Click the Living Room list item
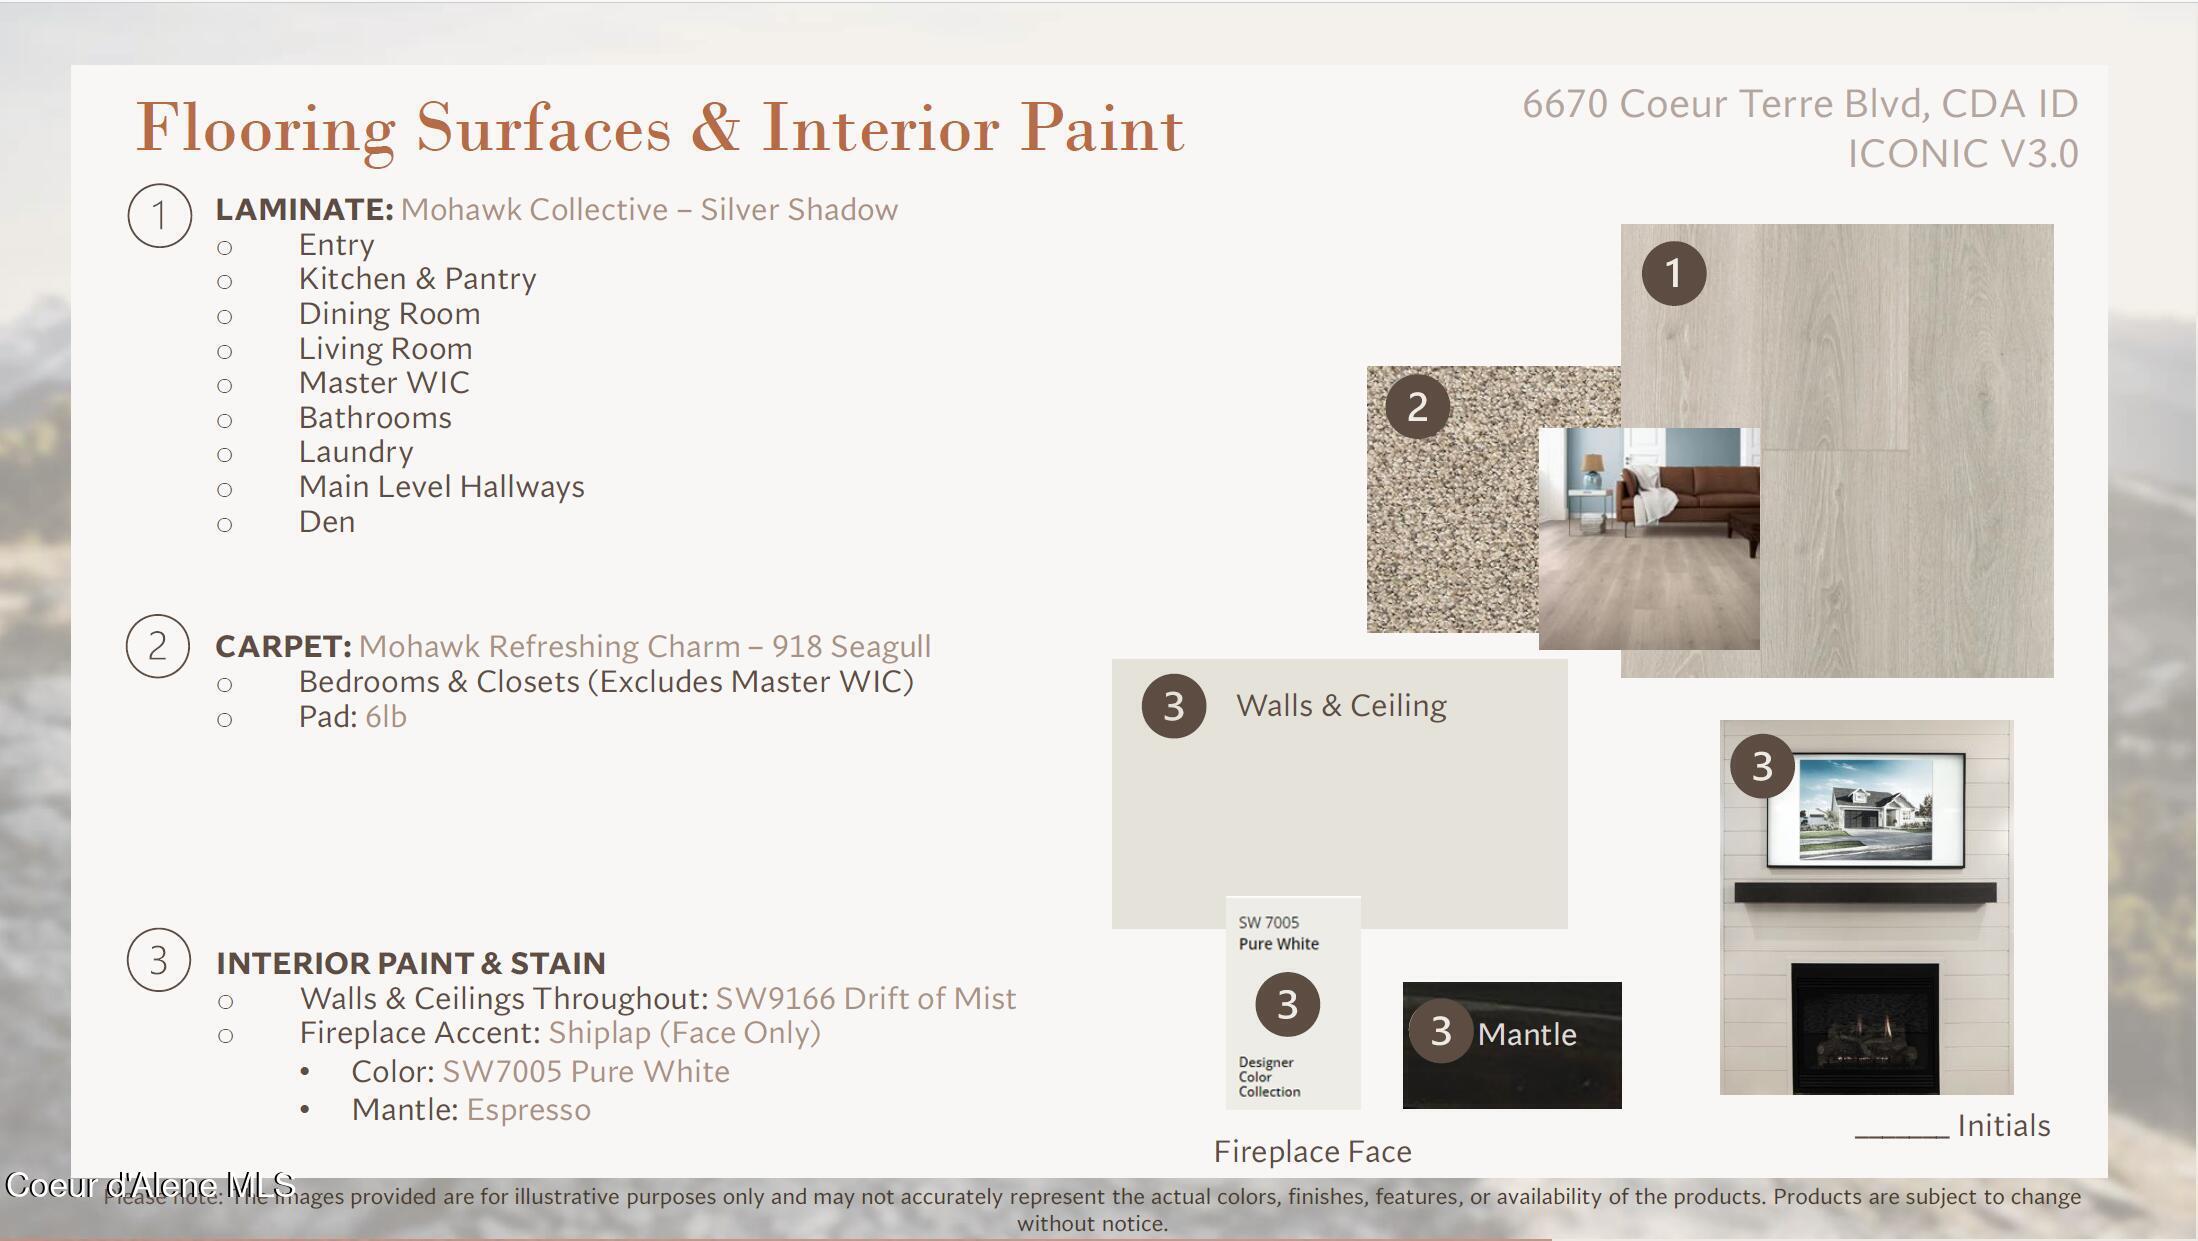Image resolution: width=2198 pixels, height=1241 pixels. (x=385, y=349)
